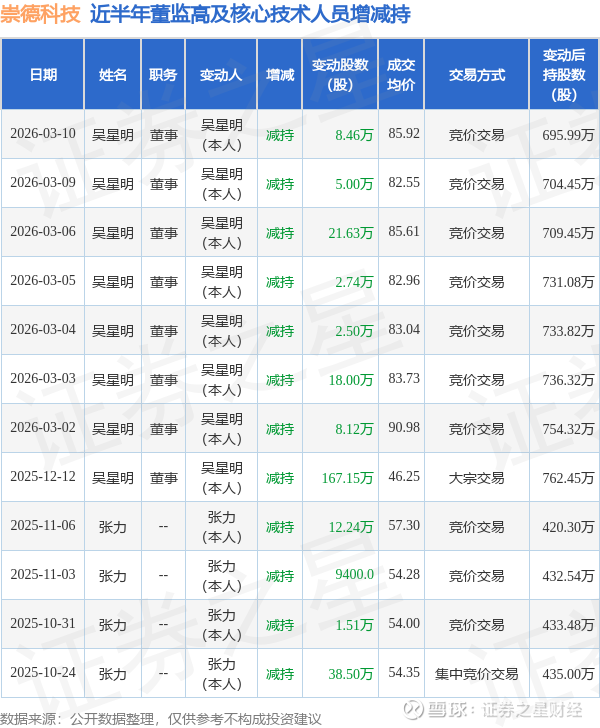
Task: Select the date cell 2026-03-04
Action: pyautogui.click(x=43, y=330)
